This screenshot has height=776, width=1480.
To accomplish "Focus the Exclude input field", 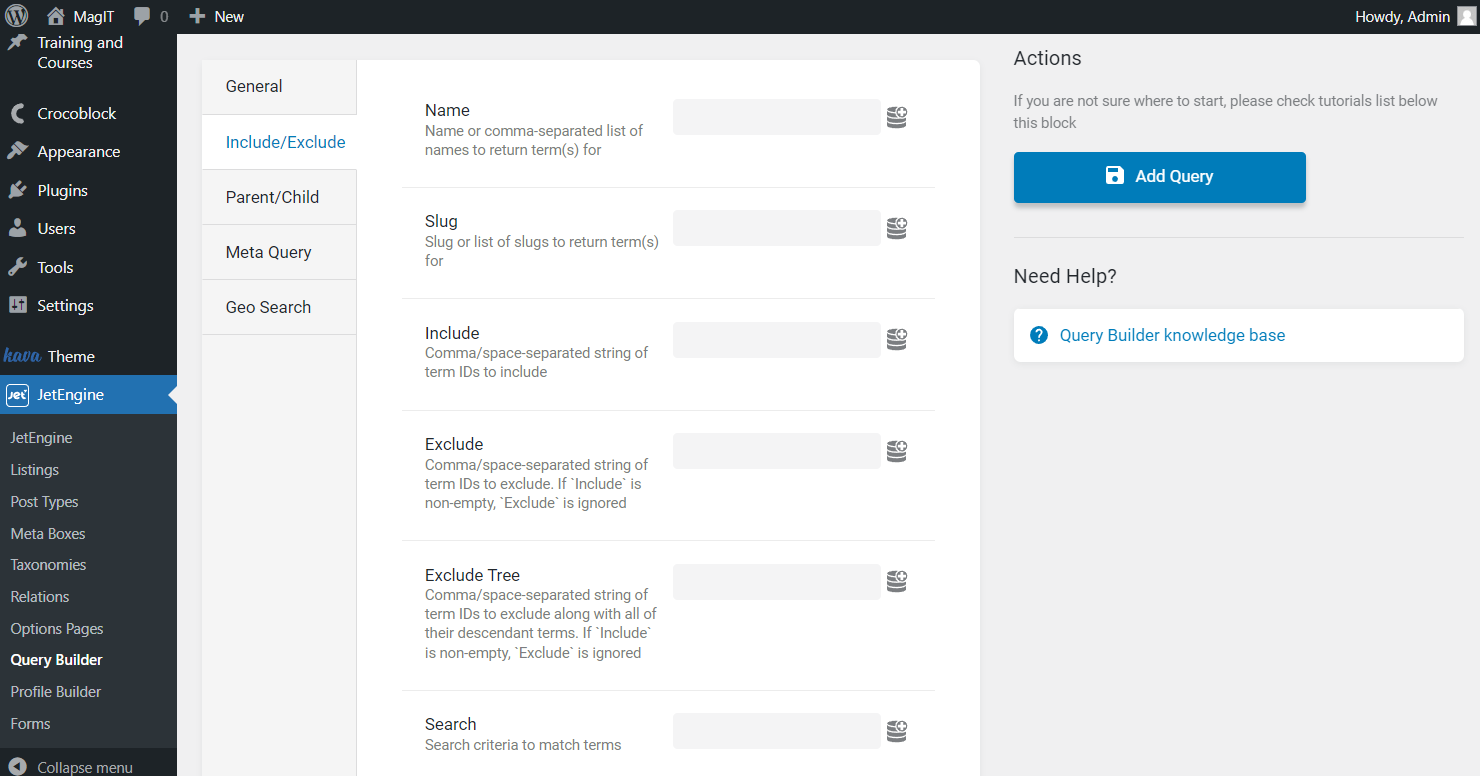I will (777, 451).
